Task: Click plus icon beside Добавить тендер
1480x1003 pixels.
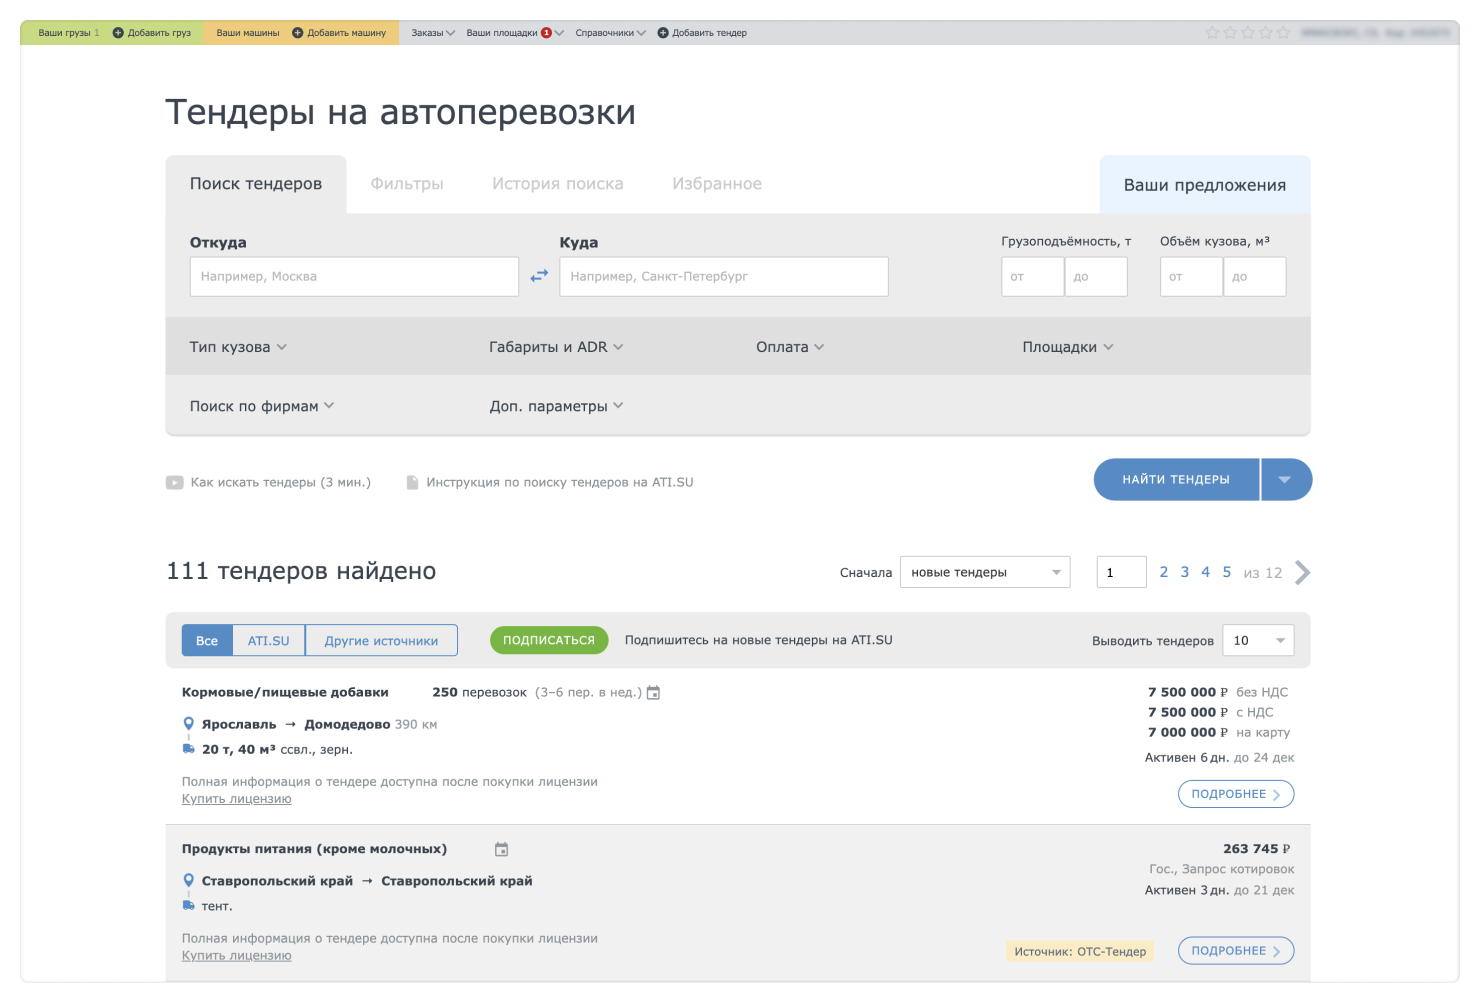Action: [662, 33]
